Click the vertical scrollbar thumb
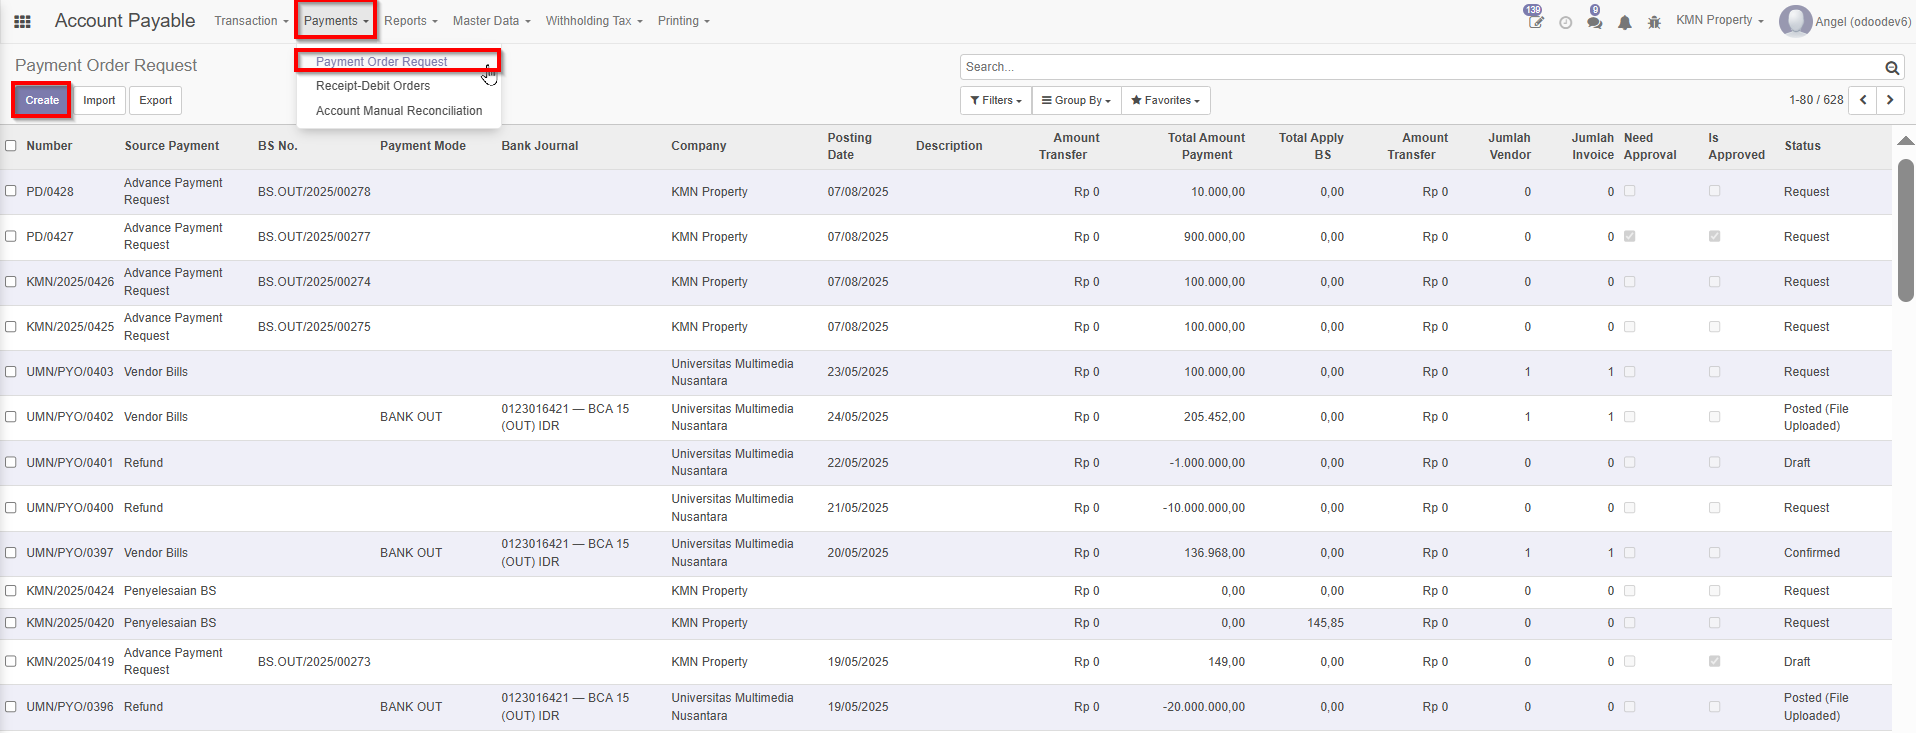Image resolution: width=1916 pixels, height=733 pixels. coord(1906,230)
